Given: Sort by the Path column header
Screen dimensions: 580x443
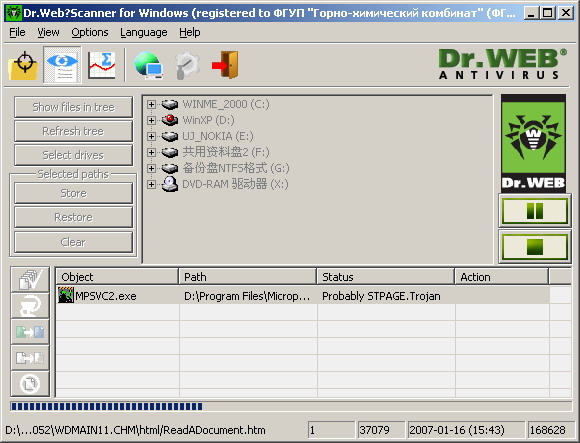Looking at the screenshot, I should 248,277.
